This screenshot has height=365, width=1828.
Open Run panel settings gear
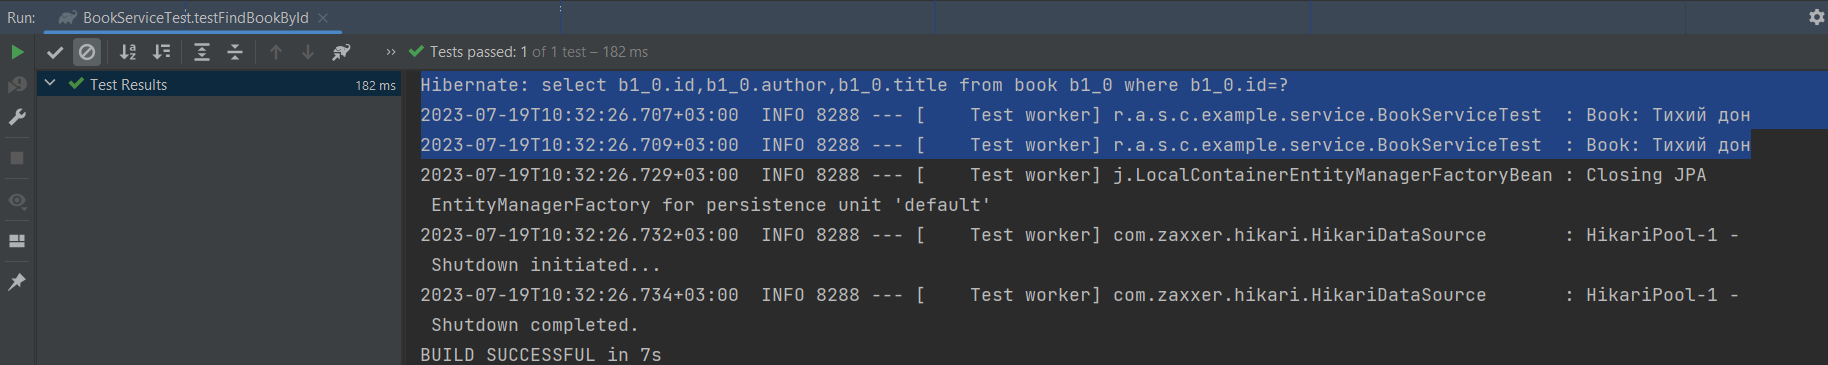[x=1816, y=17]
